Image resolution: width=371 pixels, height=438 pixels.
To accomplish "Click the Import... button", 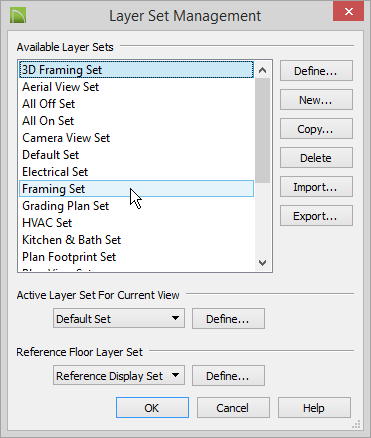I will pos(316,187).
